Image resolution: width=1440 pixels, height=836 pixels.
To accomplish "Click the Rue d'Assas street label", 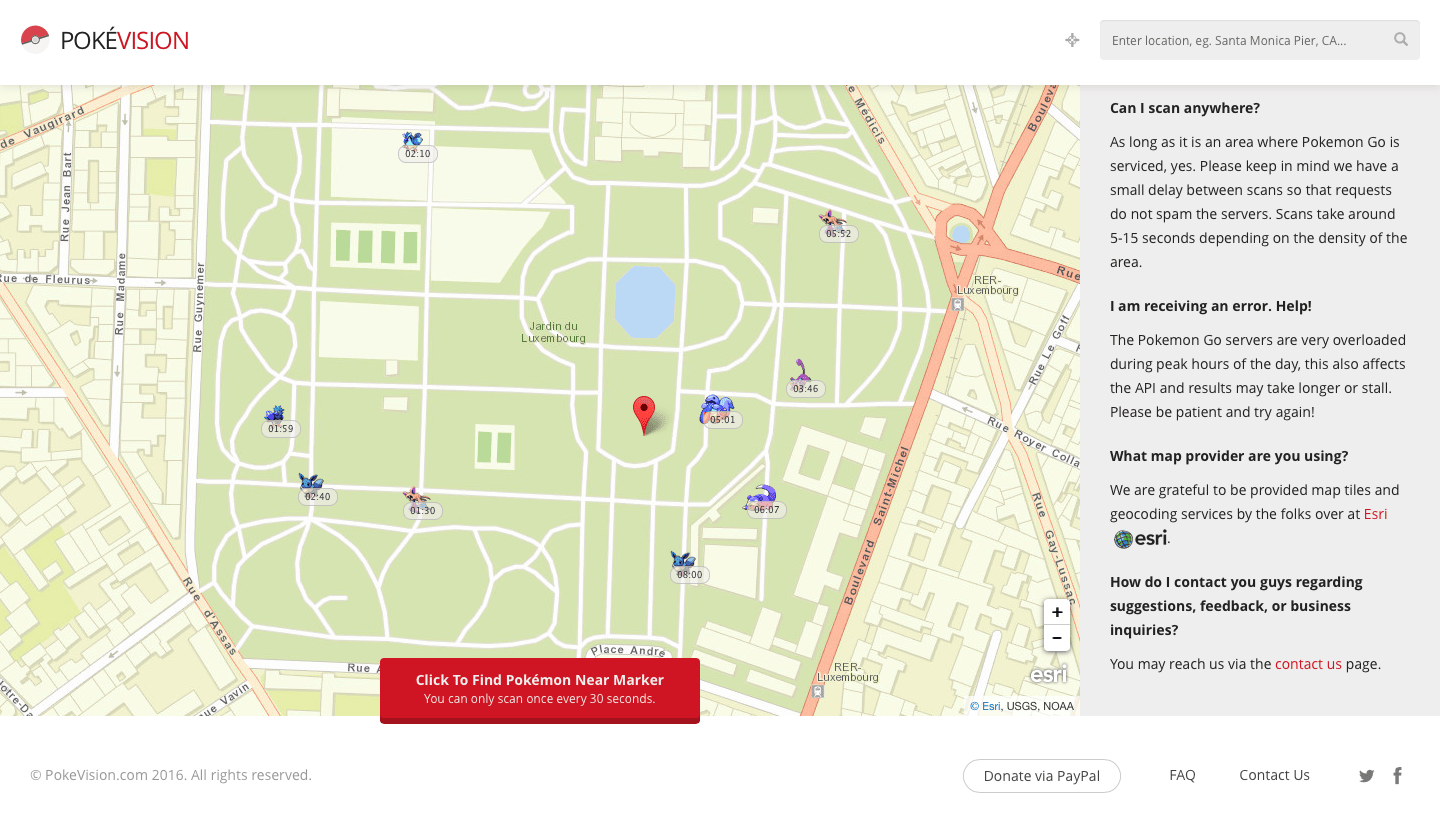I will 210,616.
